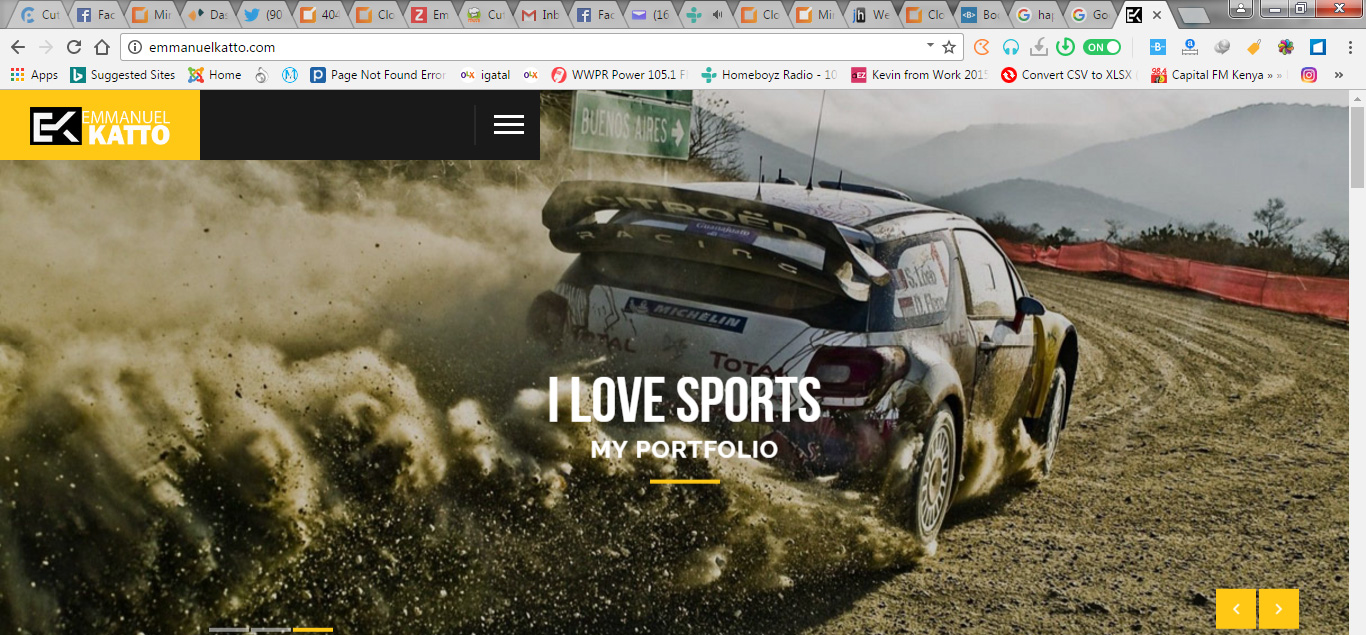Click the grey download tray extension icon

click(1039, 47)
